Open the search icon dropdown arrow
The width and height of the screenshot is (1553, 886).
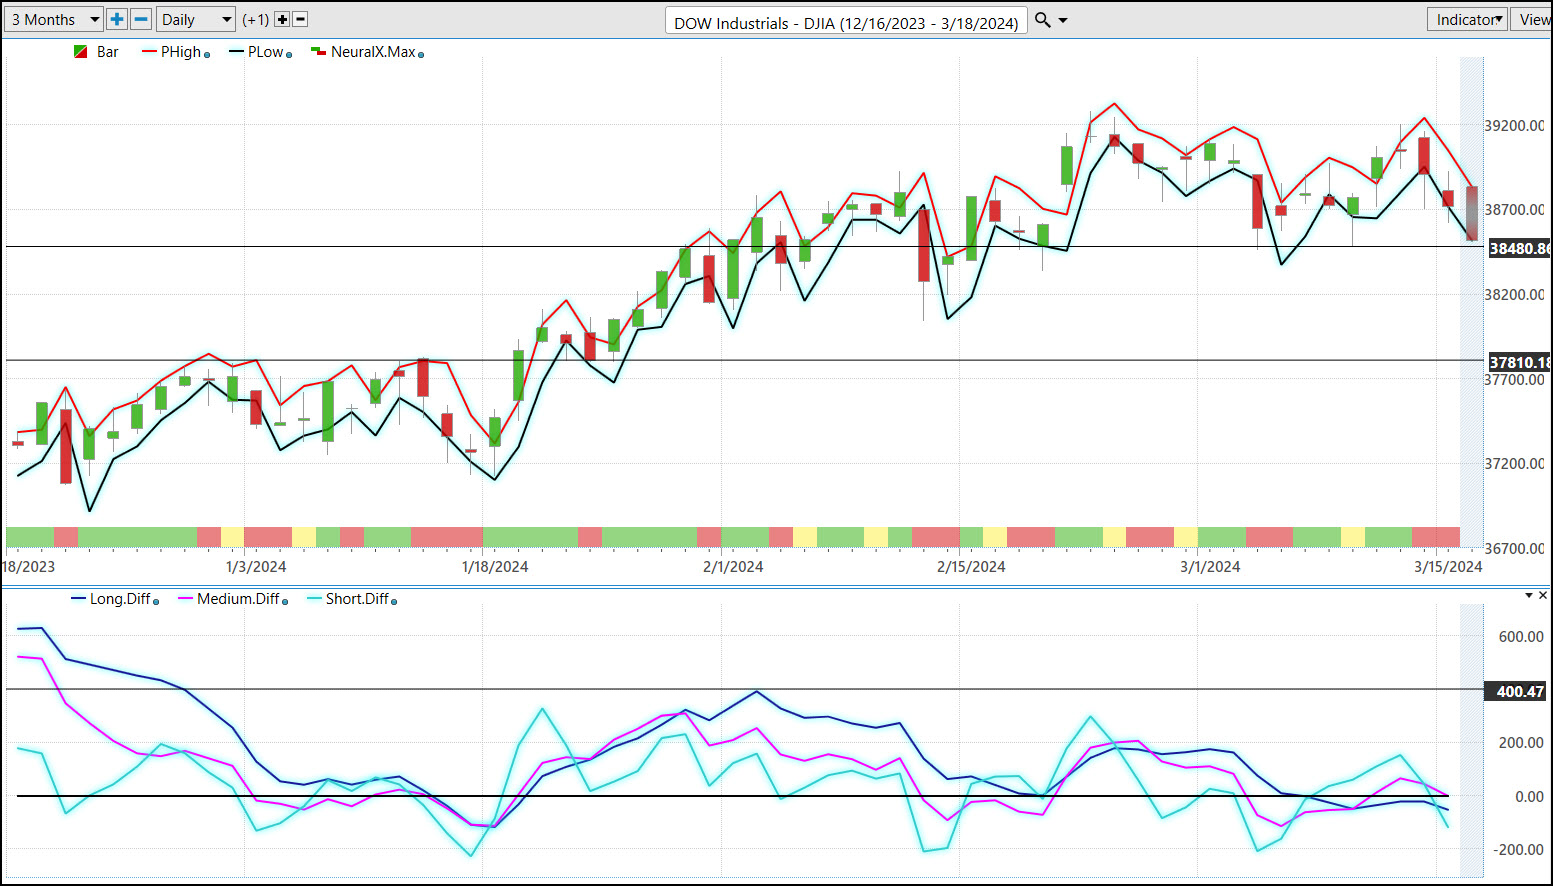pos(1063,21)
